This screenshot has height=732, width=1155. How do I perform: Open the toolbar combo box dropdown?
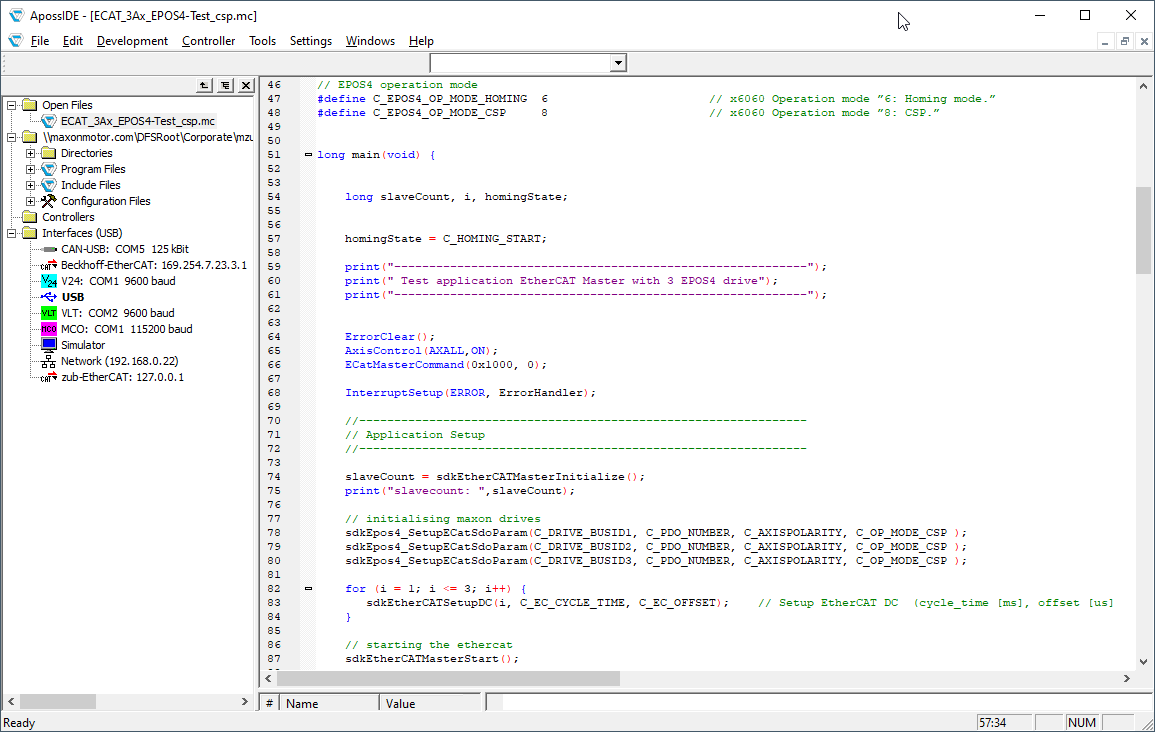coord(617,62)
